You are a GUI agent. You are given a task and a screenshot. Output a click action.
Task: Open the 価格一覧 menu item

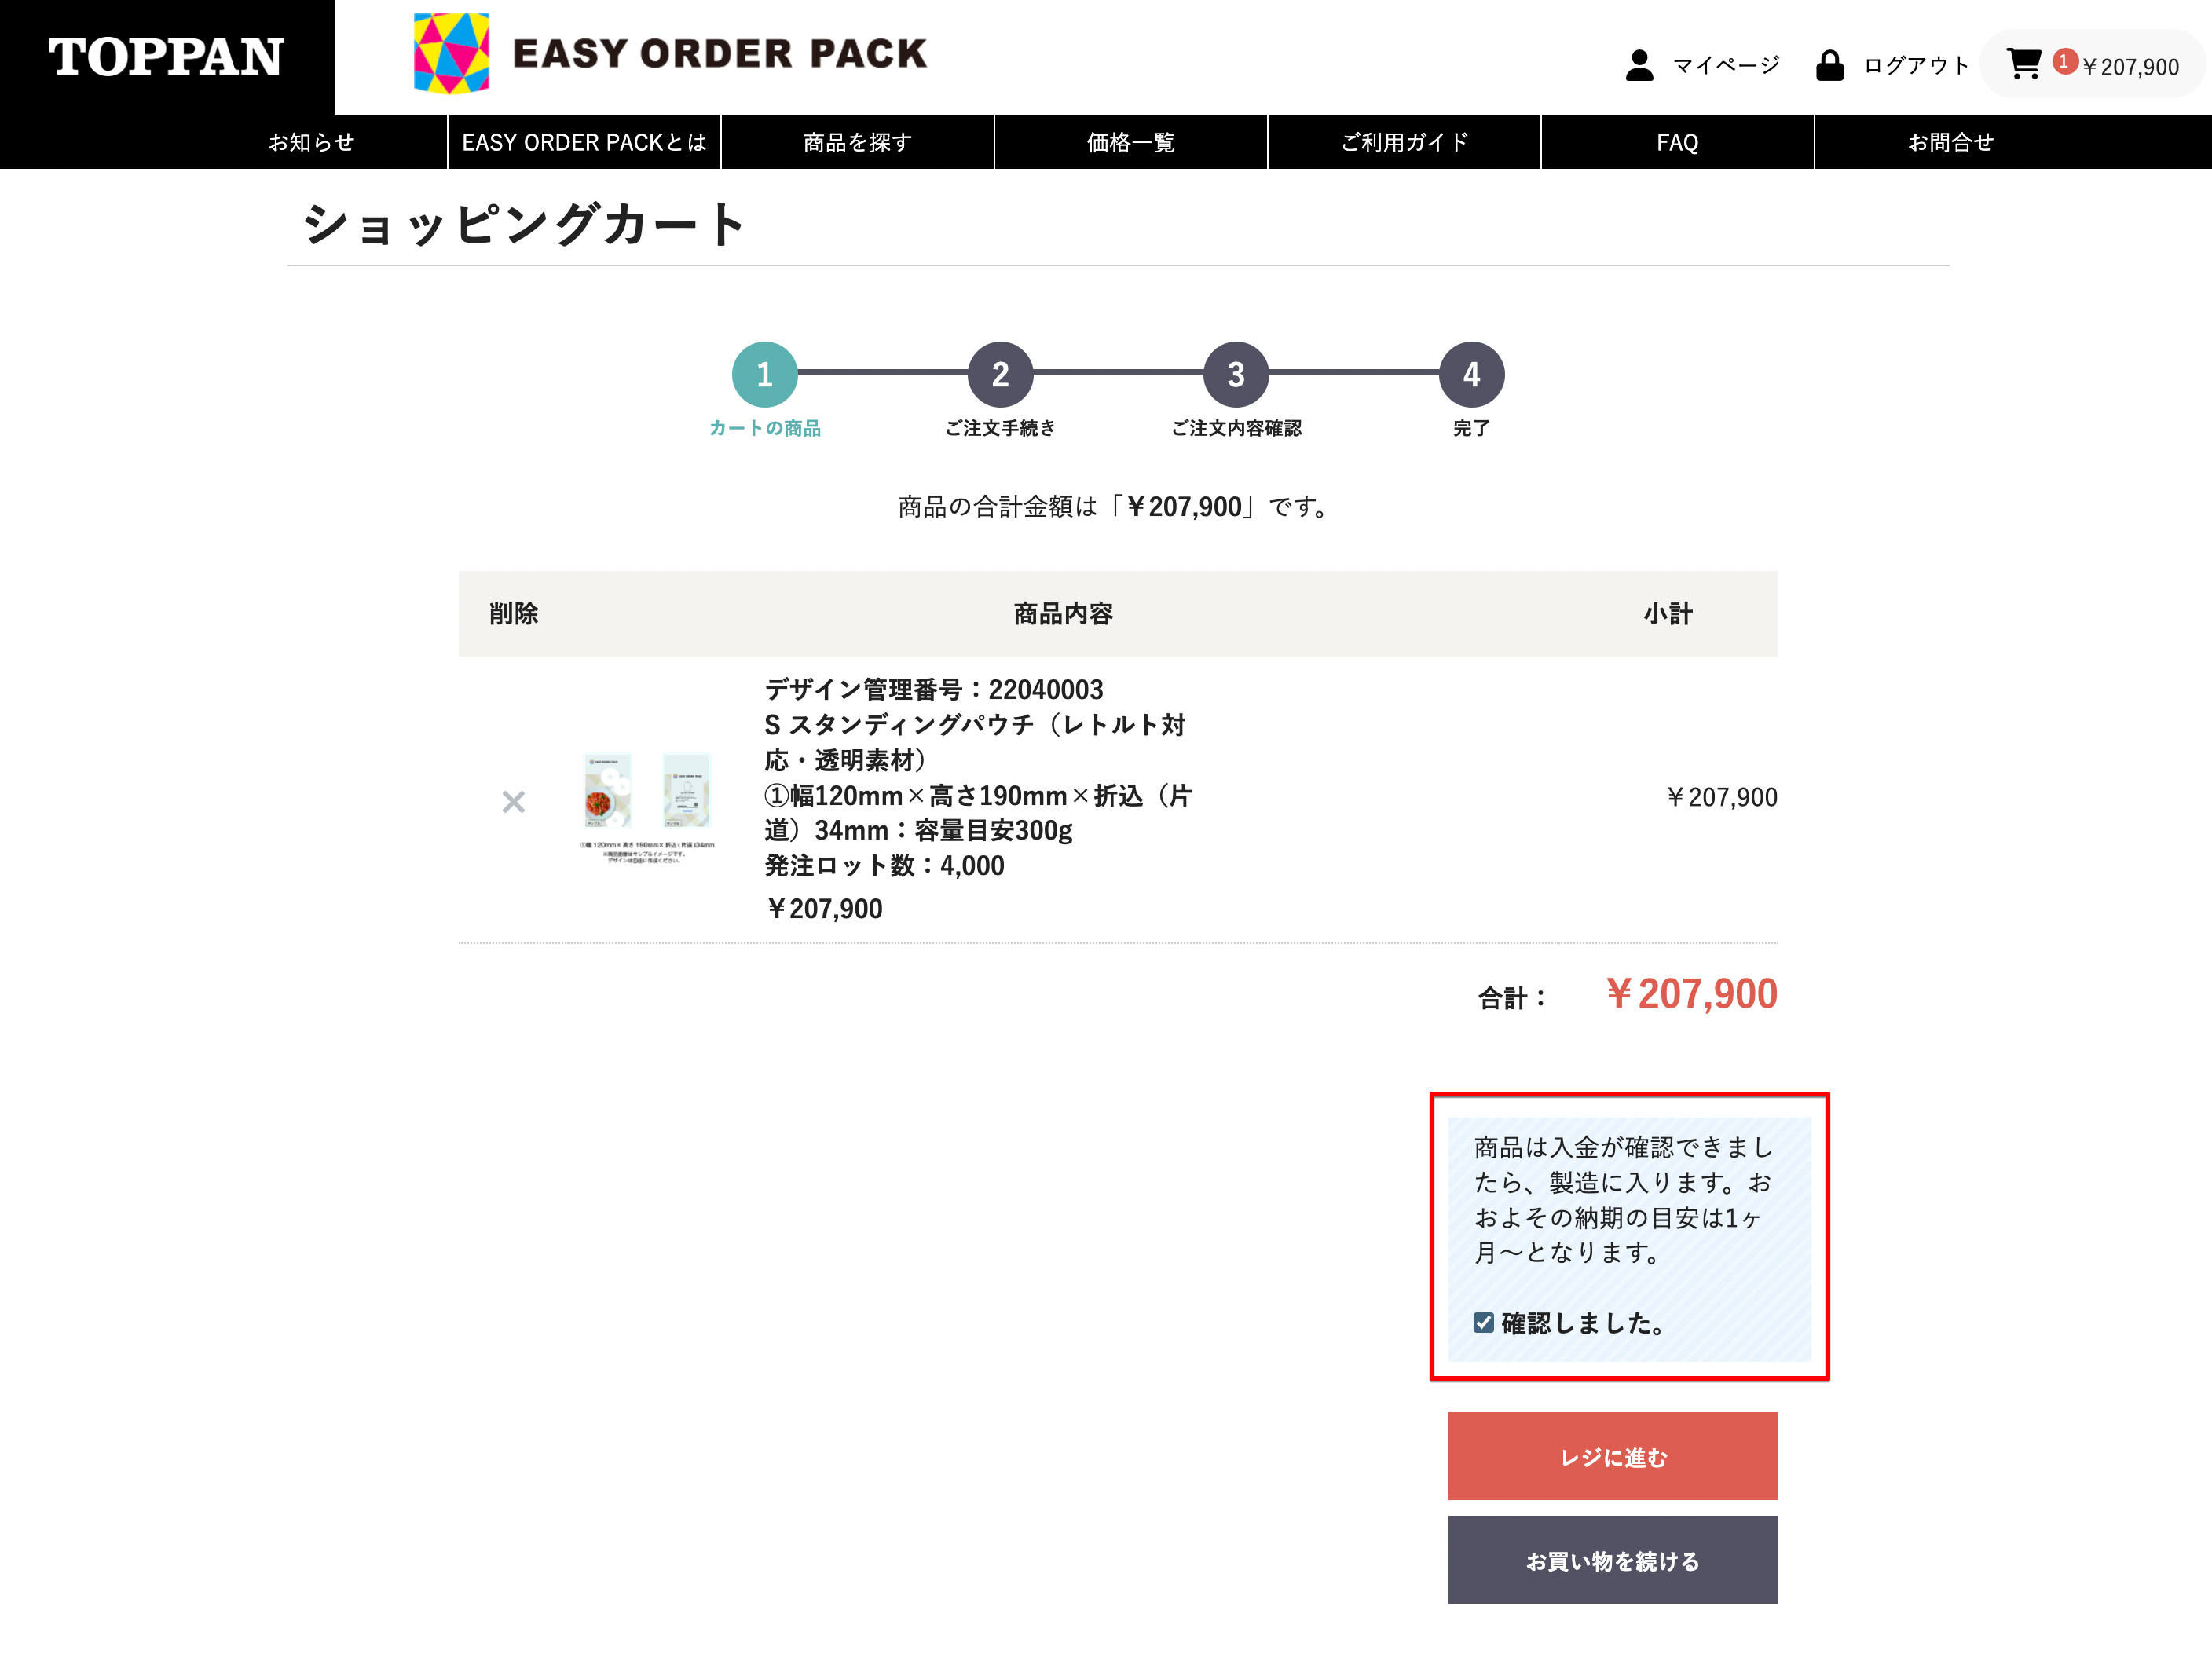[1130, 142]
